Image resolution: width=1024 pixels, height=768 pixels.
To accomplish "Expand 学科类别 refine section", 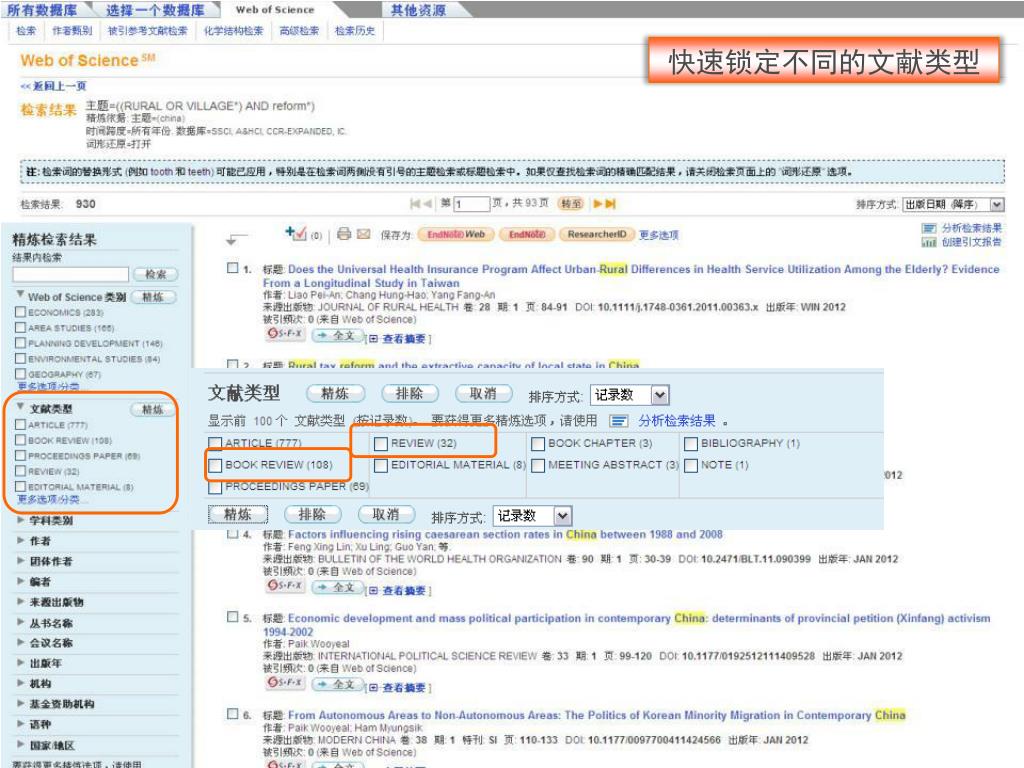I will [x=21, y=520].
